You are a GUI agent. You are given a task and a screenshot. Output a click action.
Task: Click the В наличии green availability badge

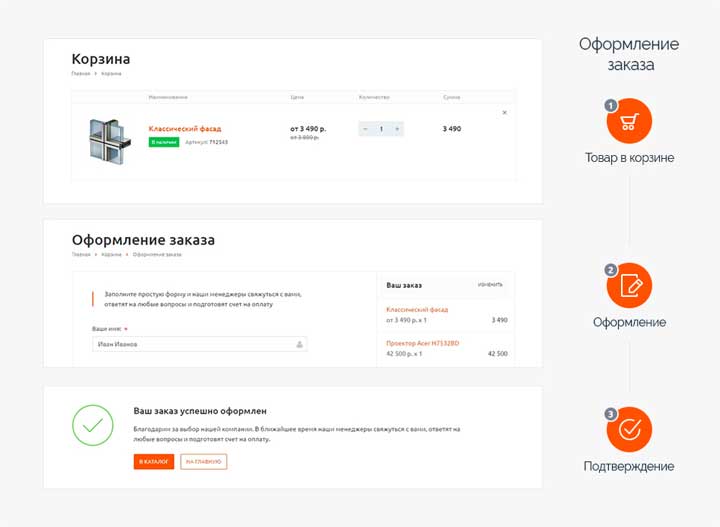tap(164, 142)
